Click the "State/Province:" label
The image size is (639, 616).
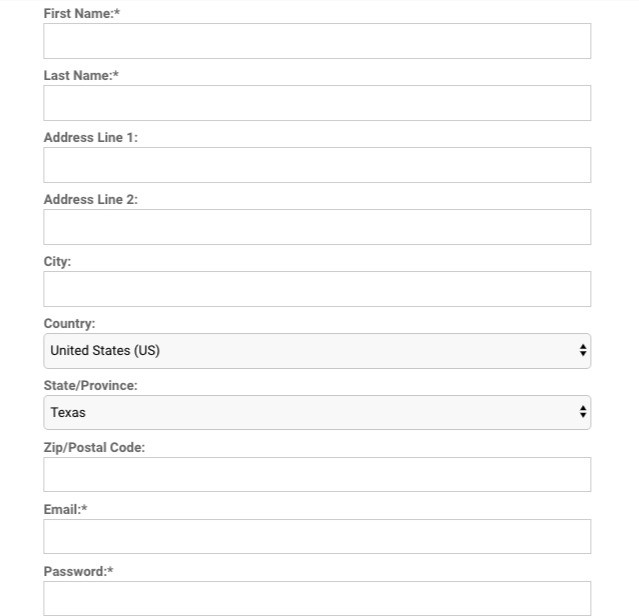click(x=90, y=386)
